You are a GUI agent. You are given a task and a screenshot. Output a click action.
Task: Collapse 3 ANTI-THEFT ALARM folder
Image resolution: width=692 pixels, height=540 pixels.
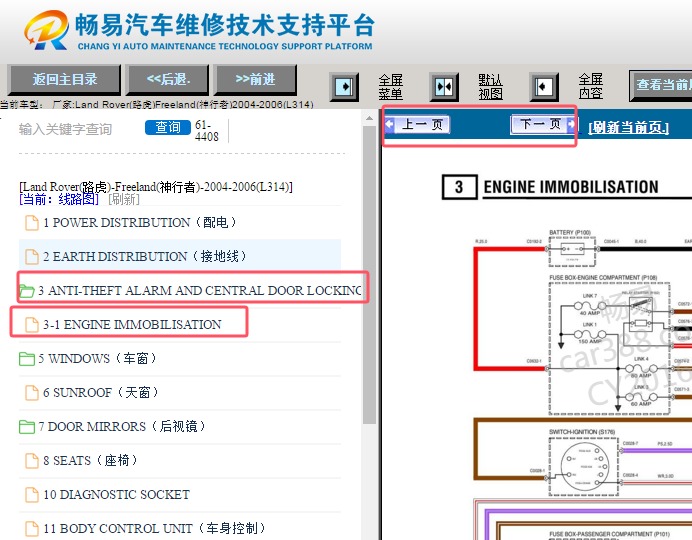point(199,290)
